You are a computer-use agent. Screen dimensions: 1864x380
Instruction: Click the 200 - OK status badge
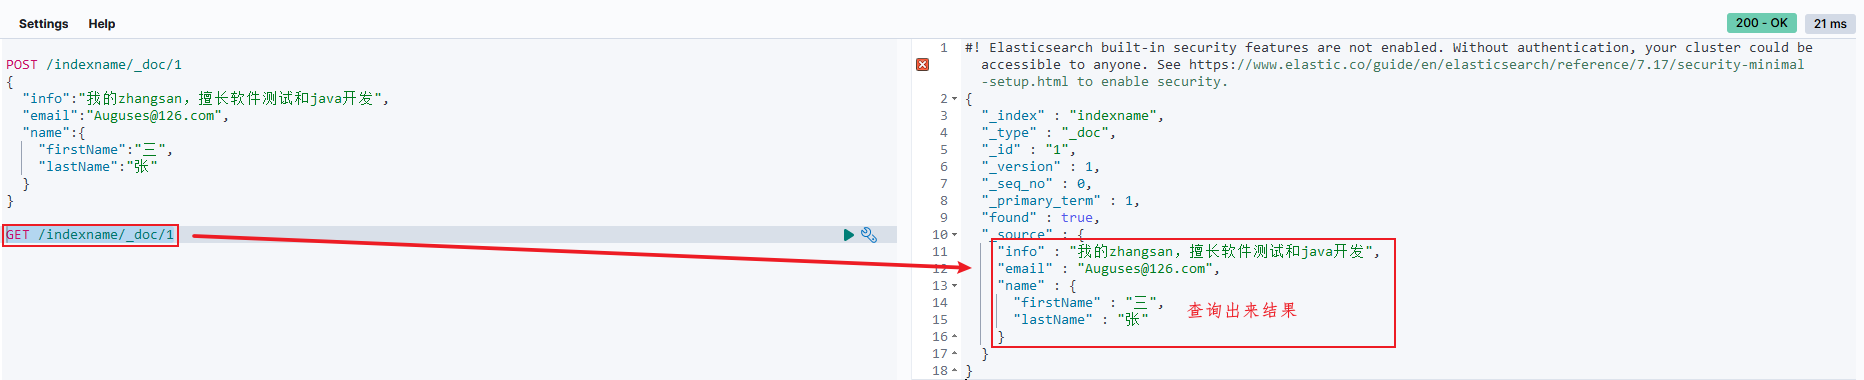click(1762, 23)
